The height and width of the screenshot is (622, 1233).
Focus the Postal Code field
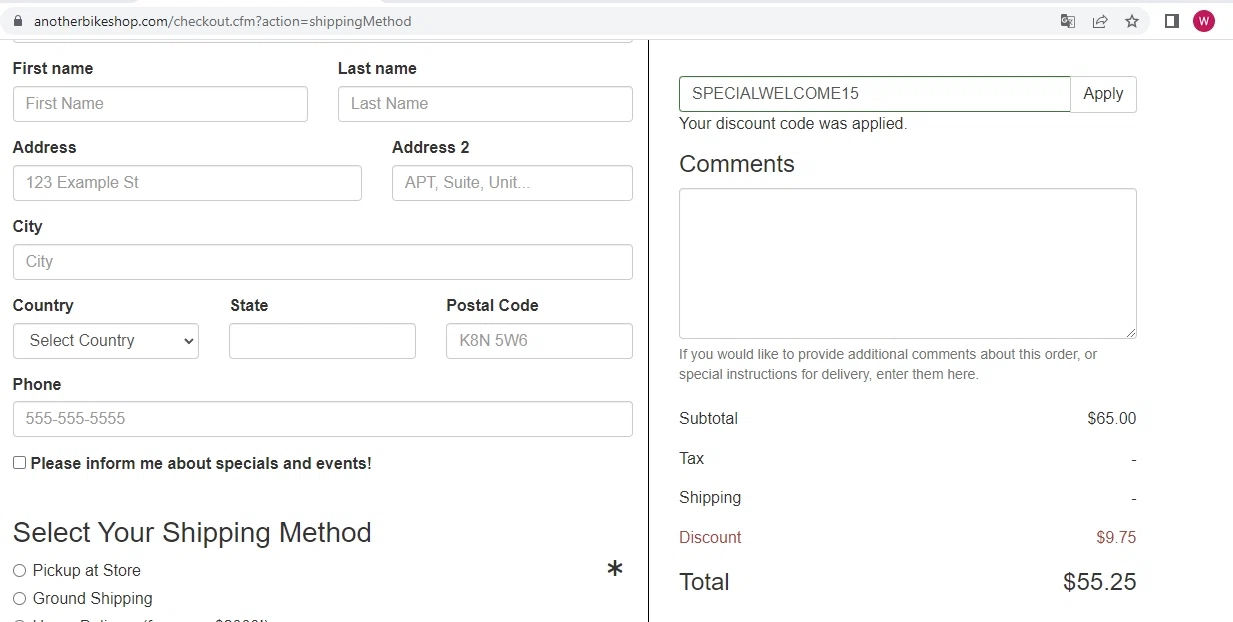(x=539, y=341)
